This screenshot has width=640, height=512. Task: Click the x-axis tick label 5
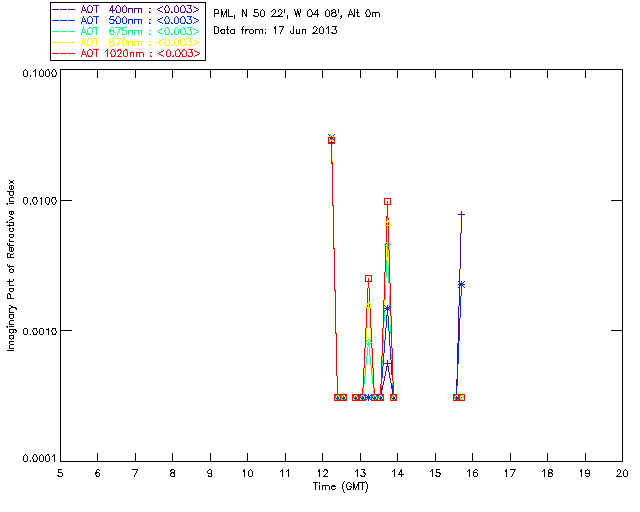[x=60, y=473]
